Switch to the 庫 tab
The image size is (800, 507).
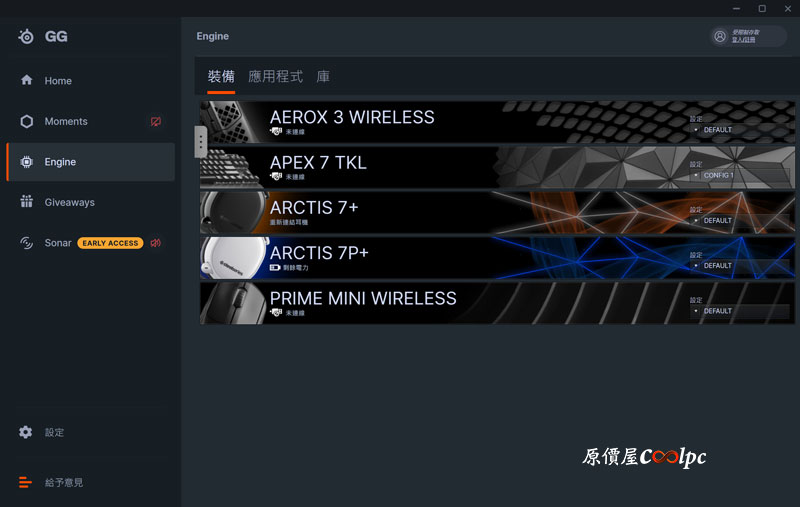coord(323,77)
